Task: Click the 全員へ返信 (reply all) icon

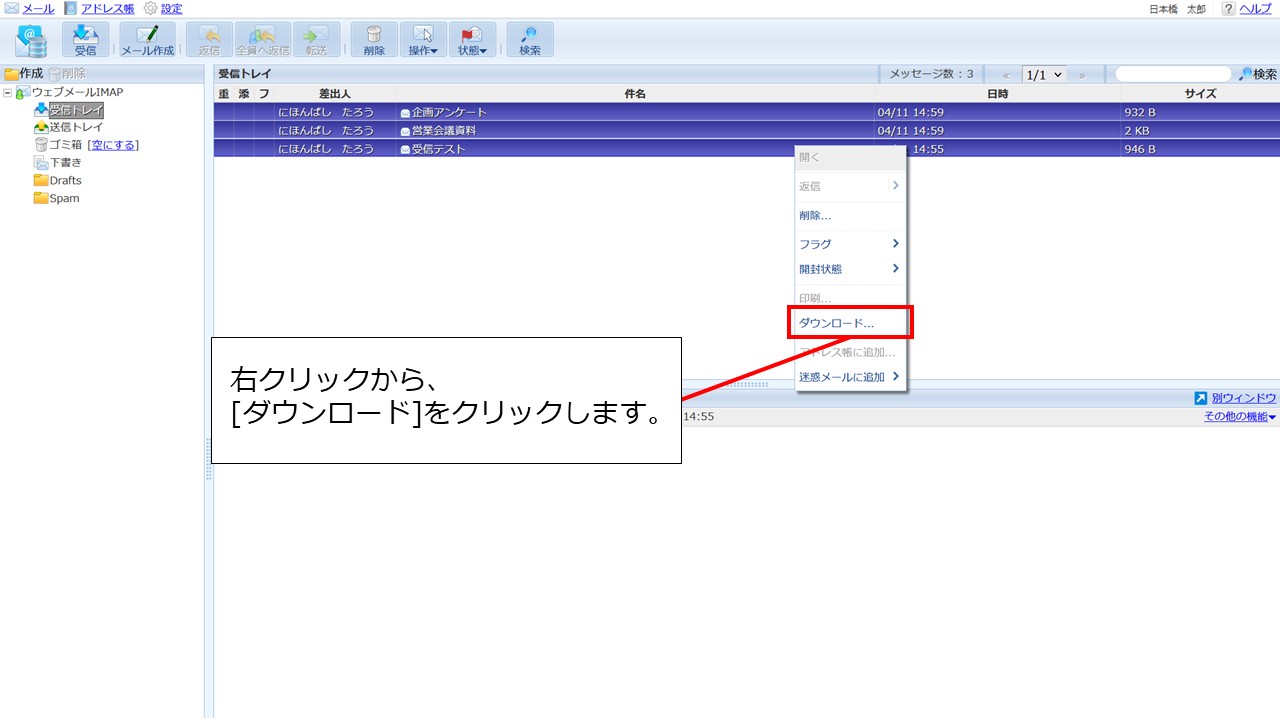Action: point(262,40)
